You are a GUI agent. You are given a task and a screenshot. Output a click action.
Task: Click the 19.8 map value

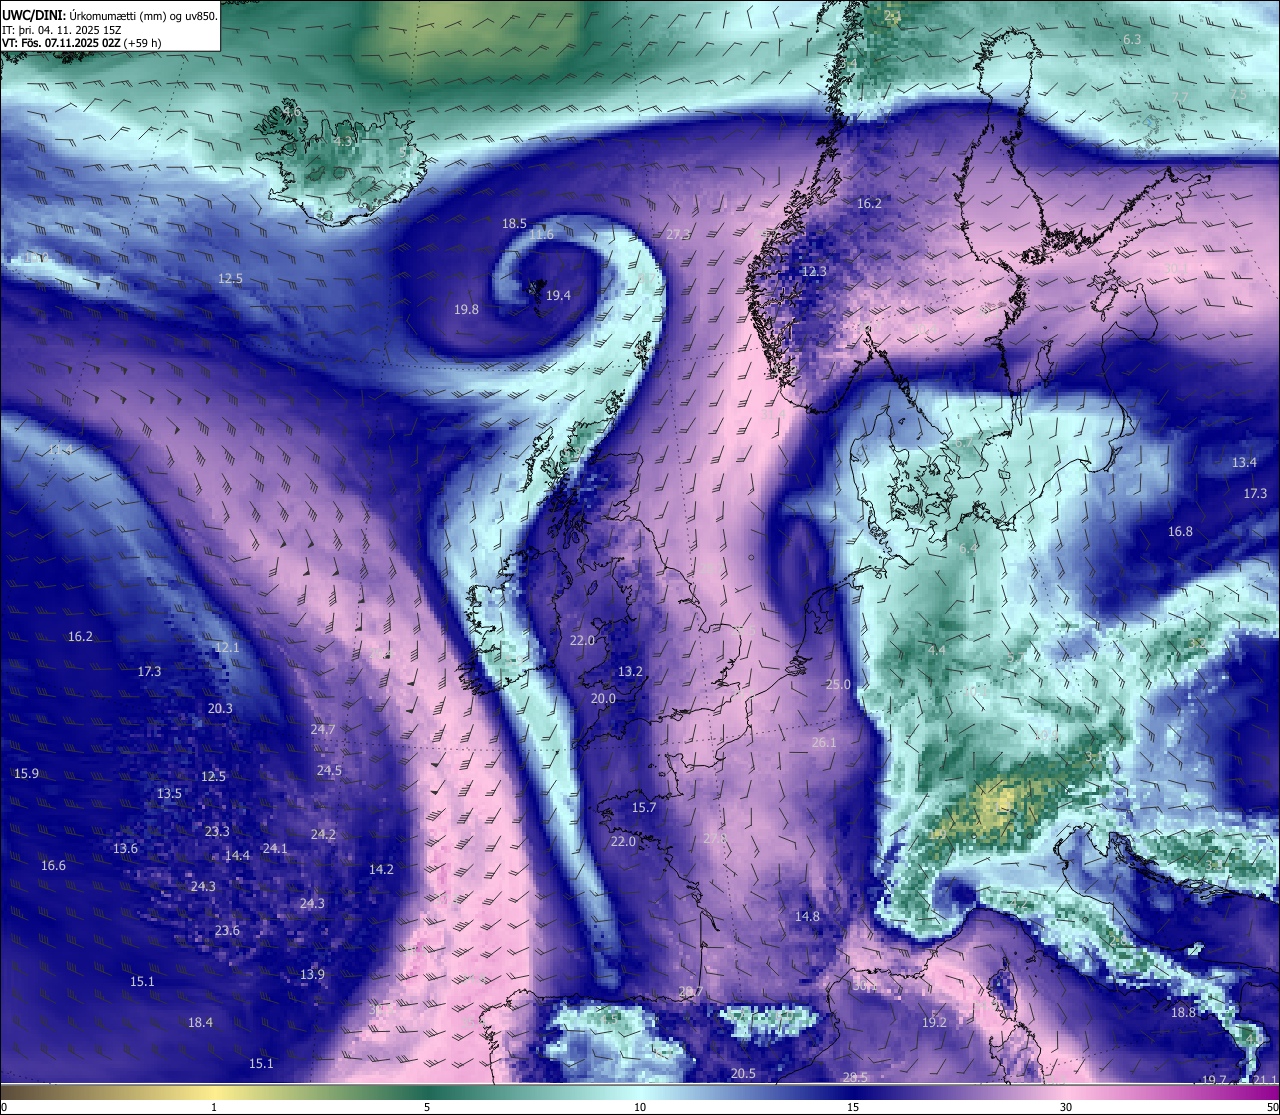click(x=466, y=310)
